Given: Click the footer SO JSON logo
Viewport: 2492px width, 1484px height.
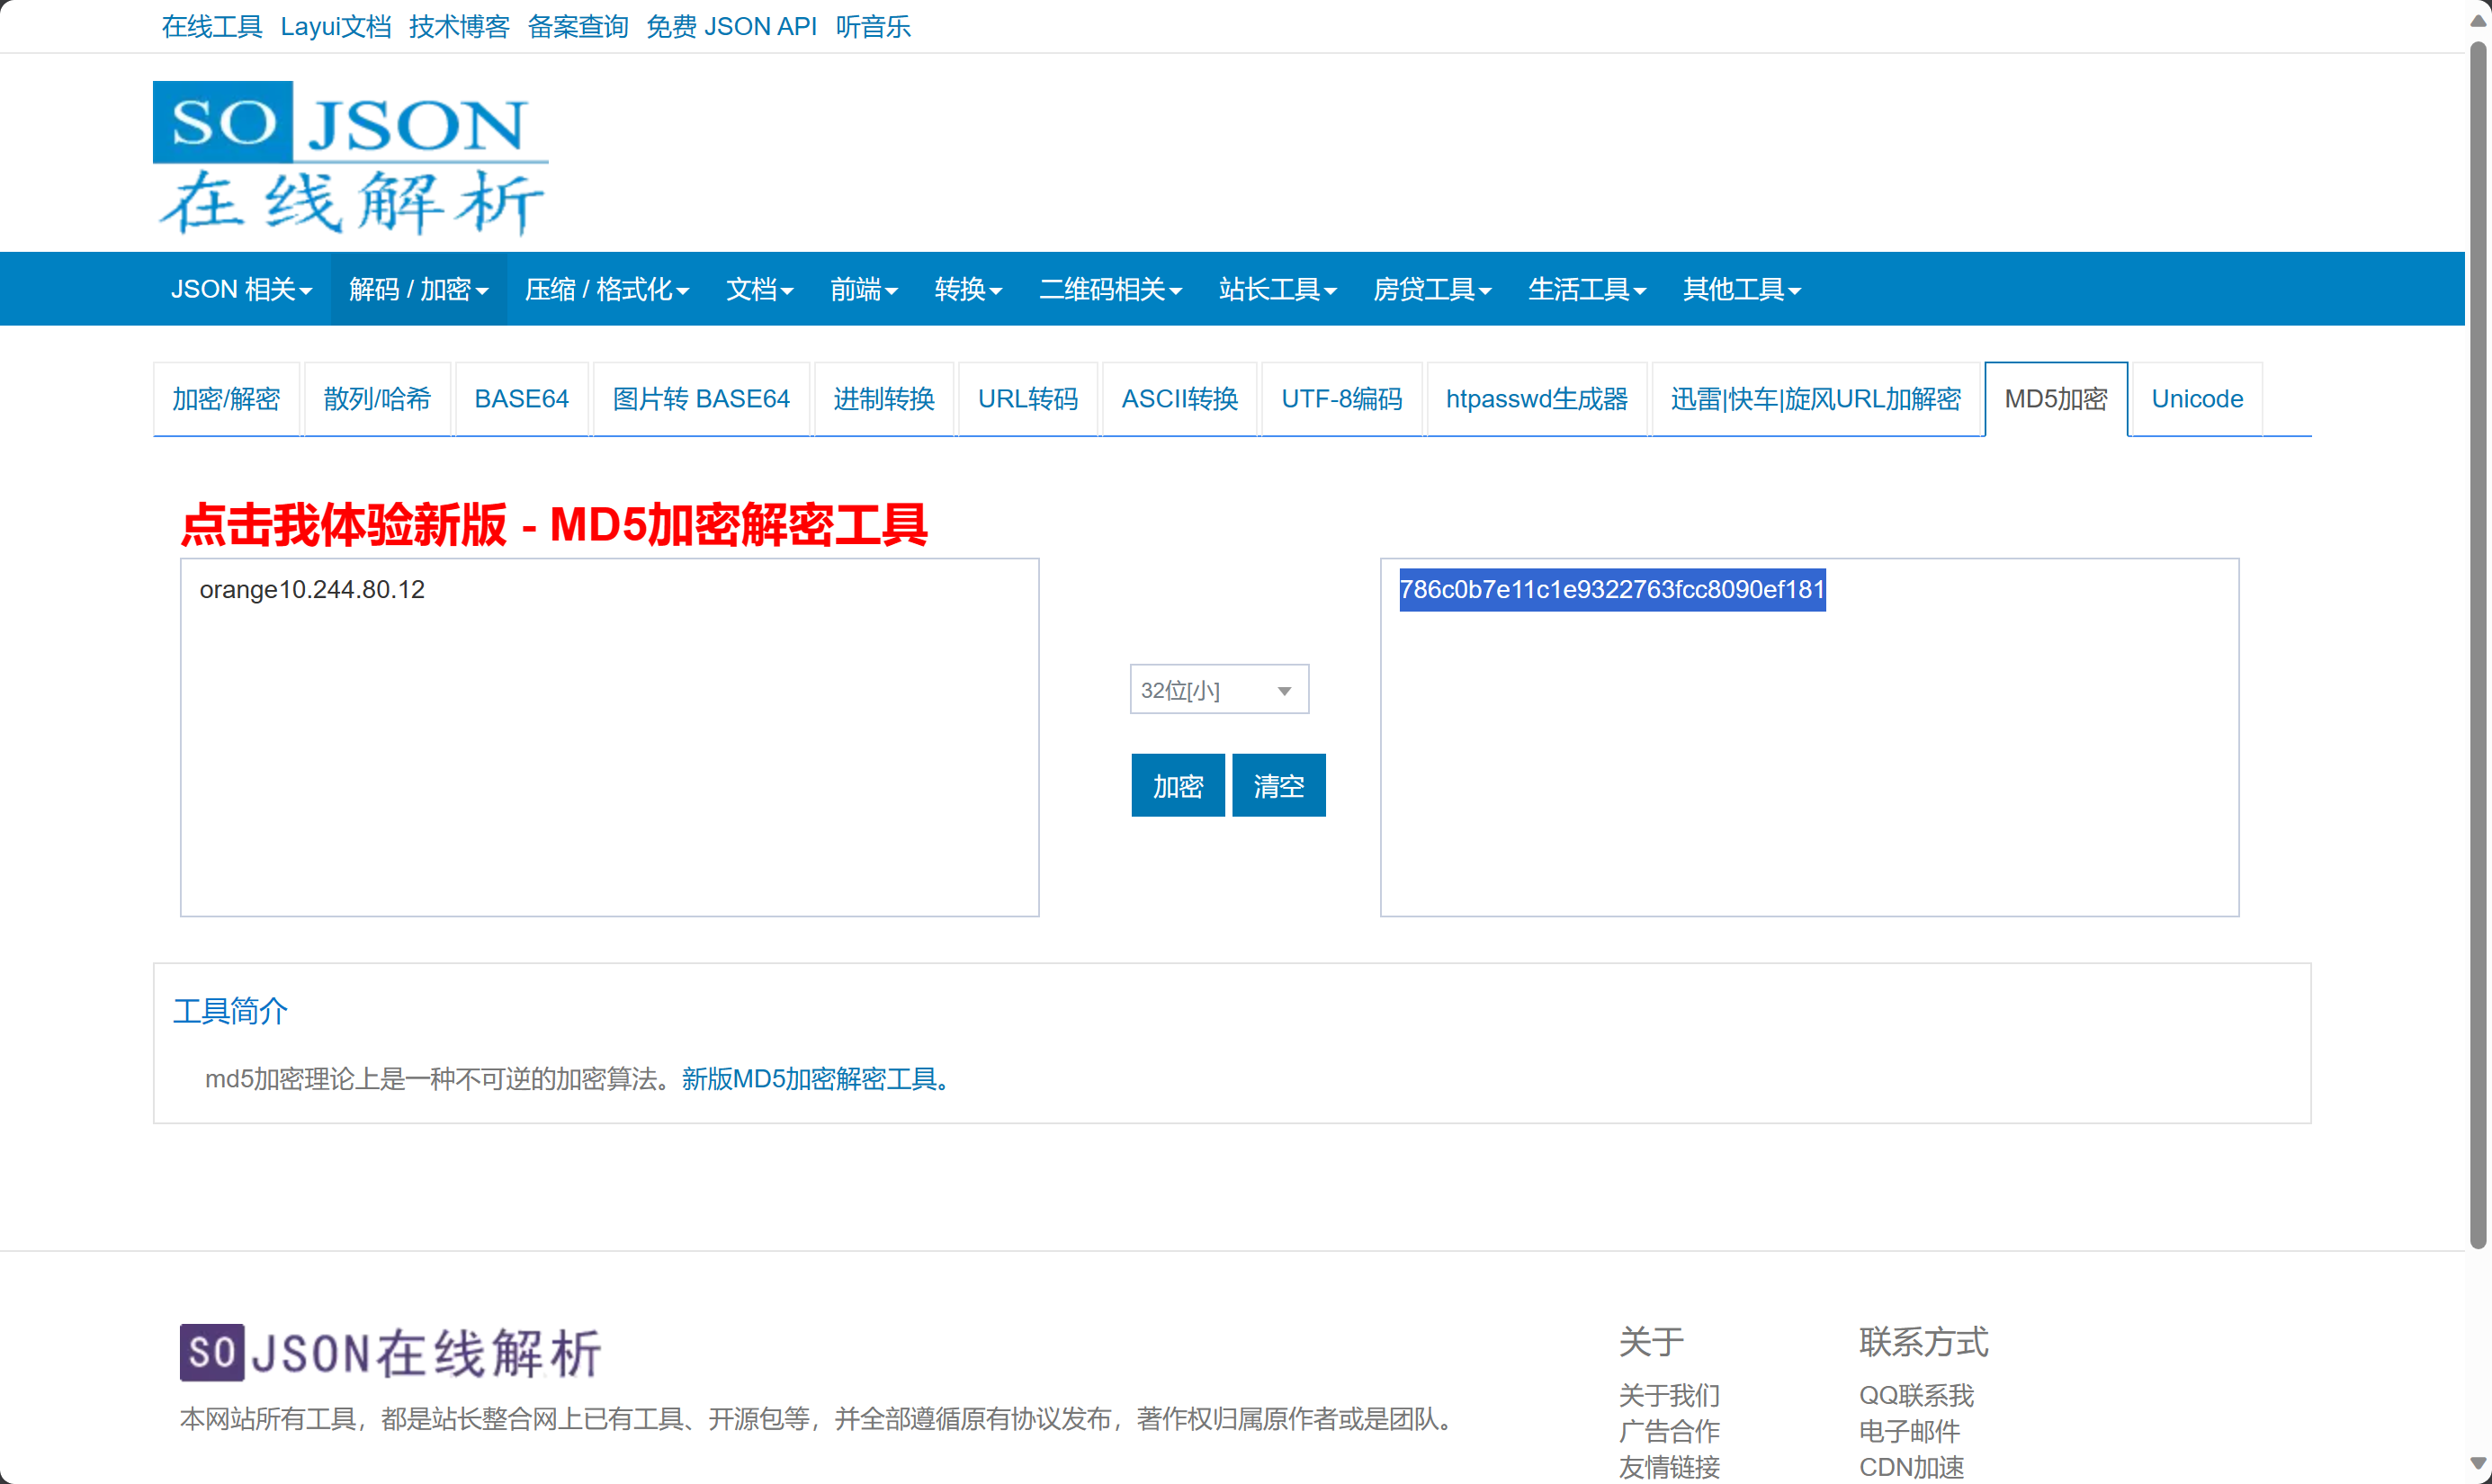Looking at the screenshot, I should (390, 1352).
